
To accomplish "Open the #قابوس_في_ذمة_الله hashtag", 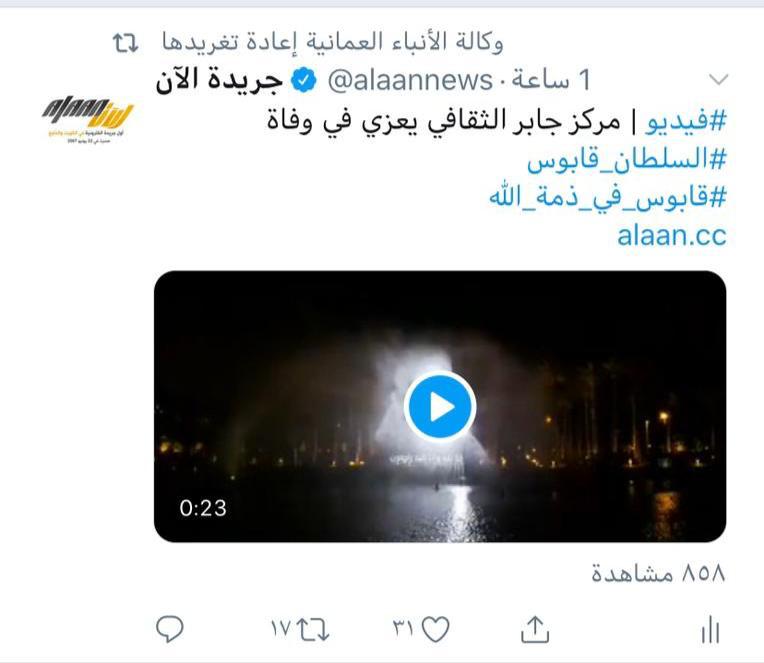I will [608, 197].
